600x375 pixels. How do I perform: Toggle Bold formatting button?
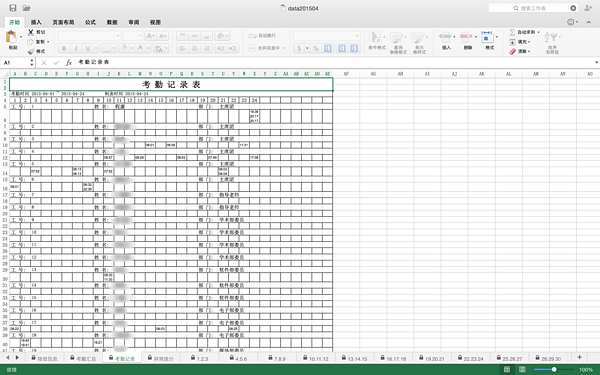(x=64, y=48)
